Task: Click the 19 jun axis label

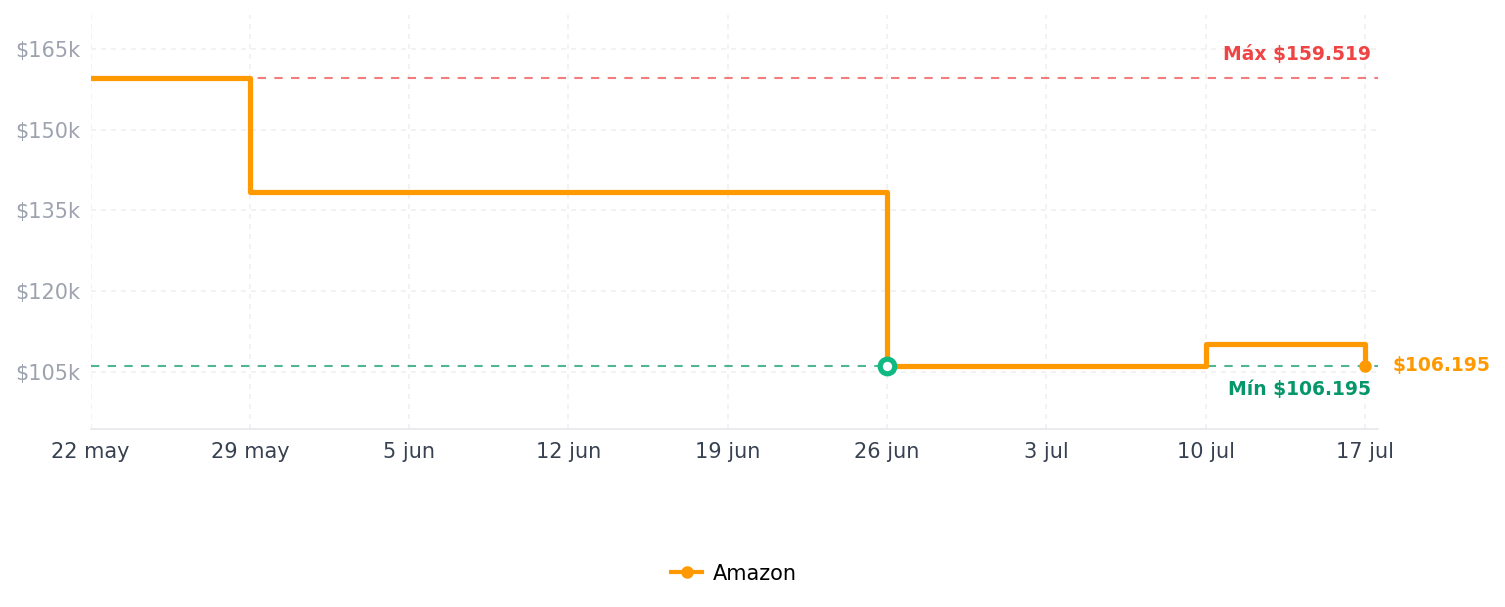Action: tap(728, 452)
